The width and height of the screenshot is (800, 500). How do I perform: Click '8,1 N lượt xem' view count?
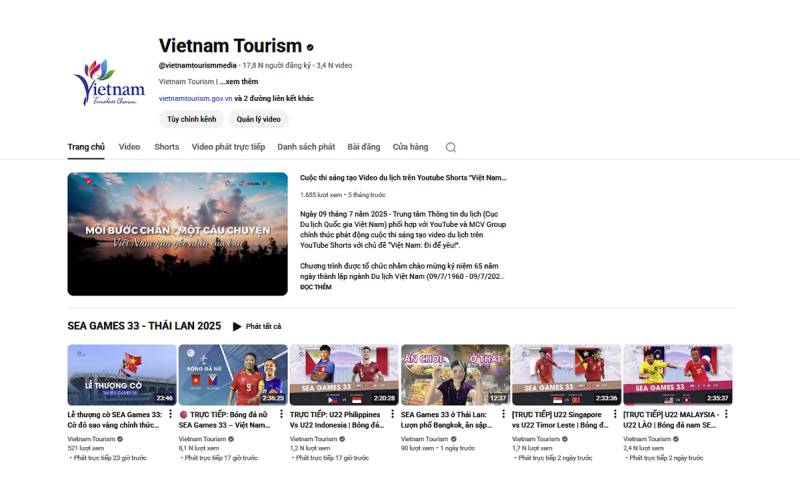[199, 448]
